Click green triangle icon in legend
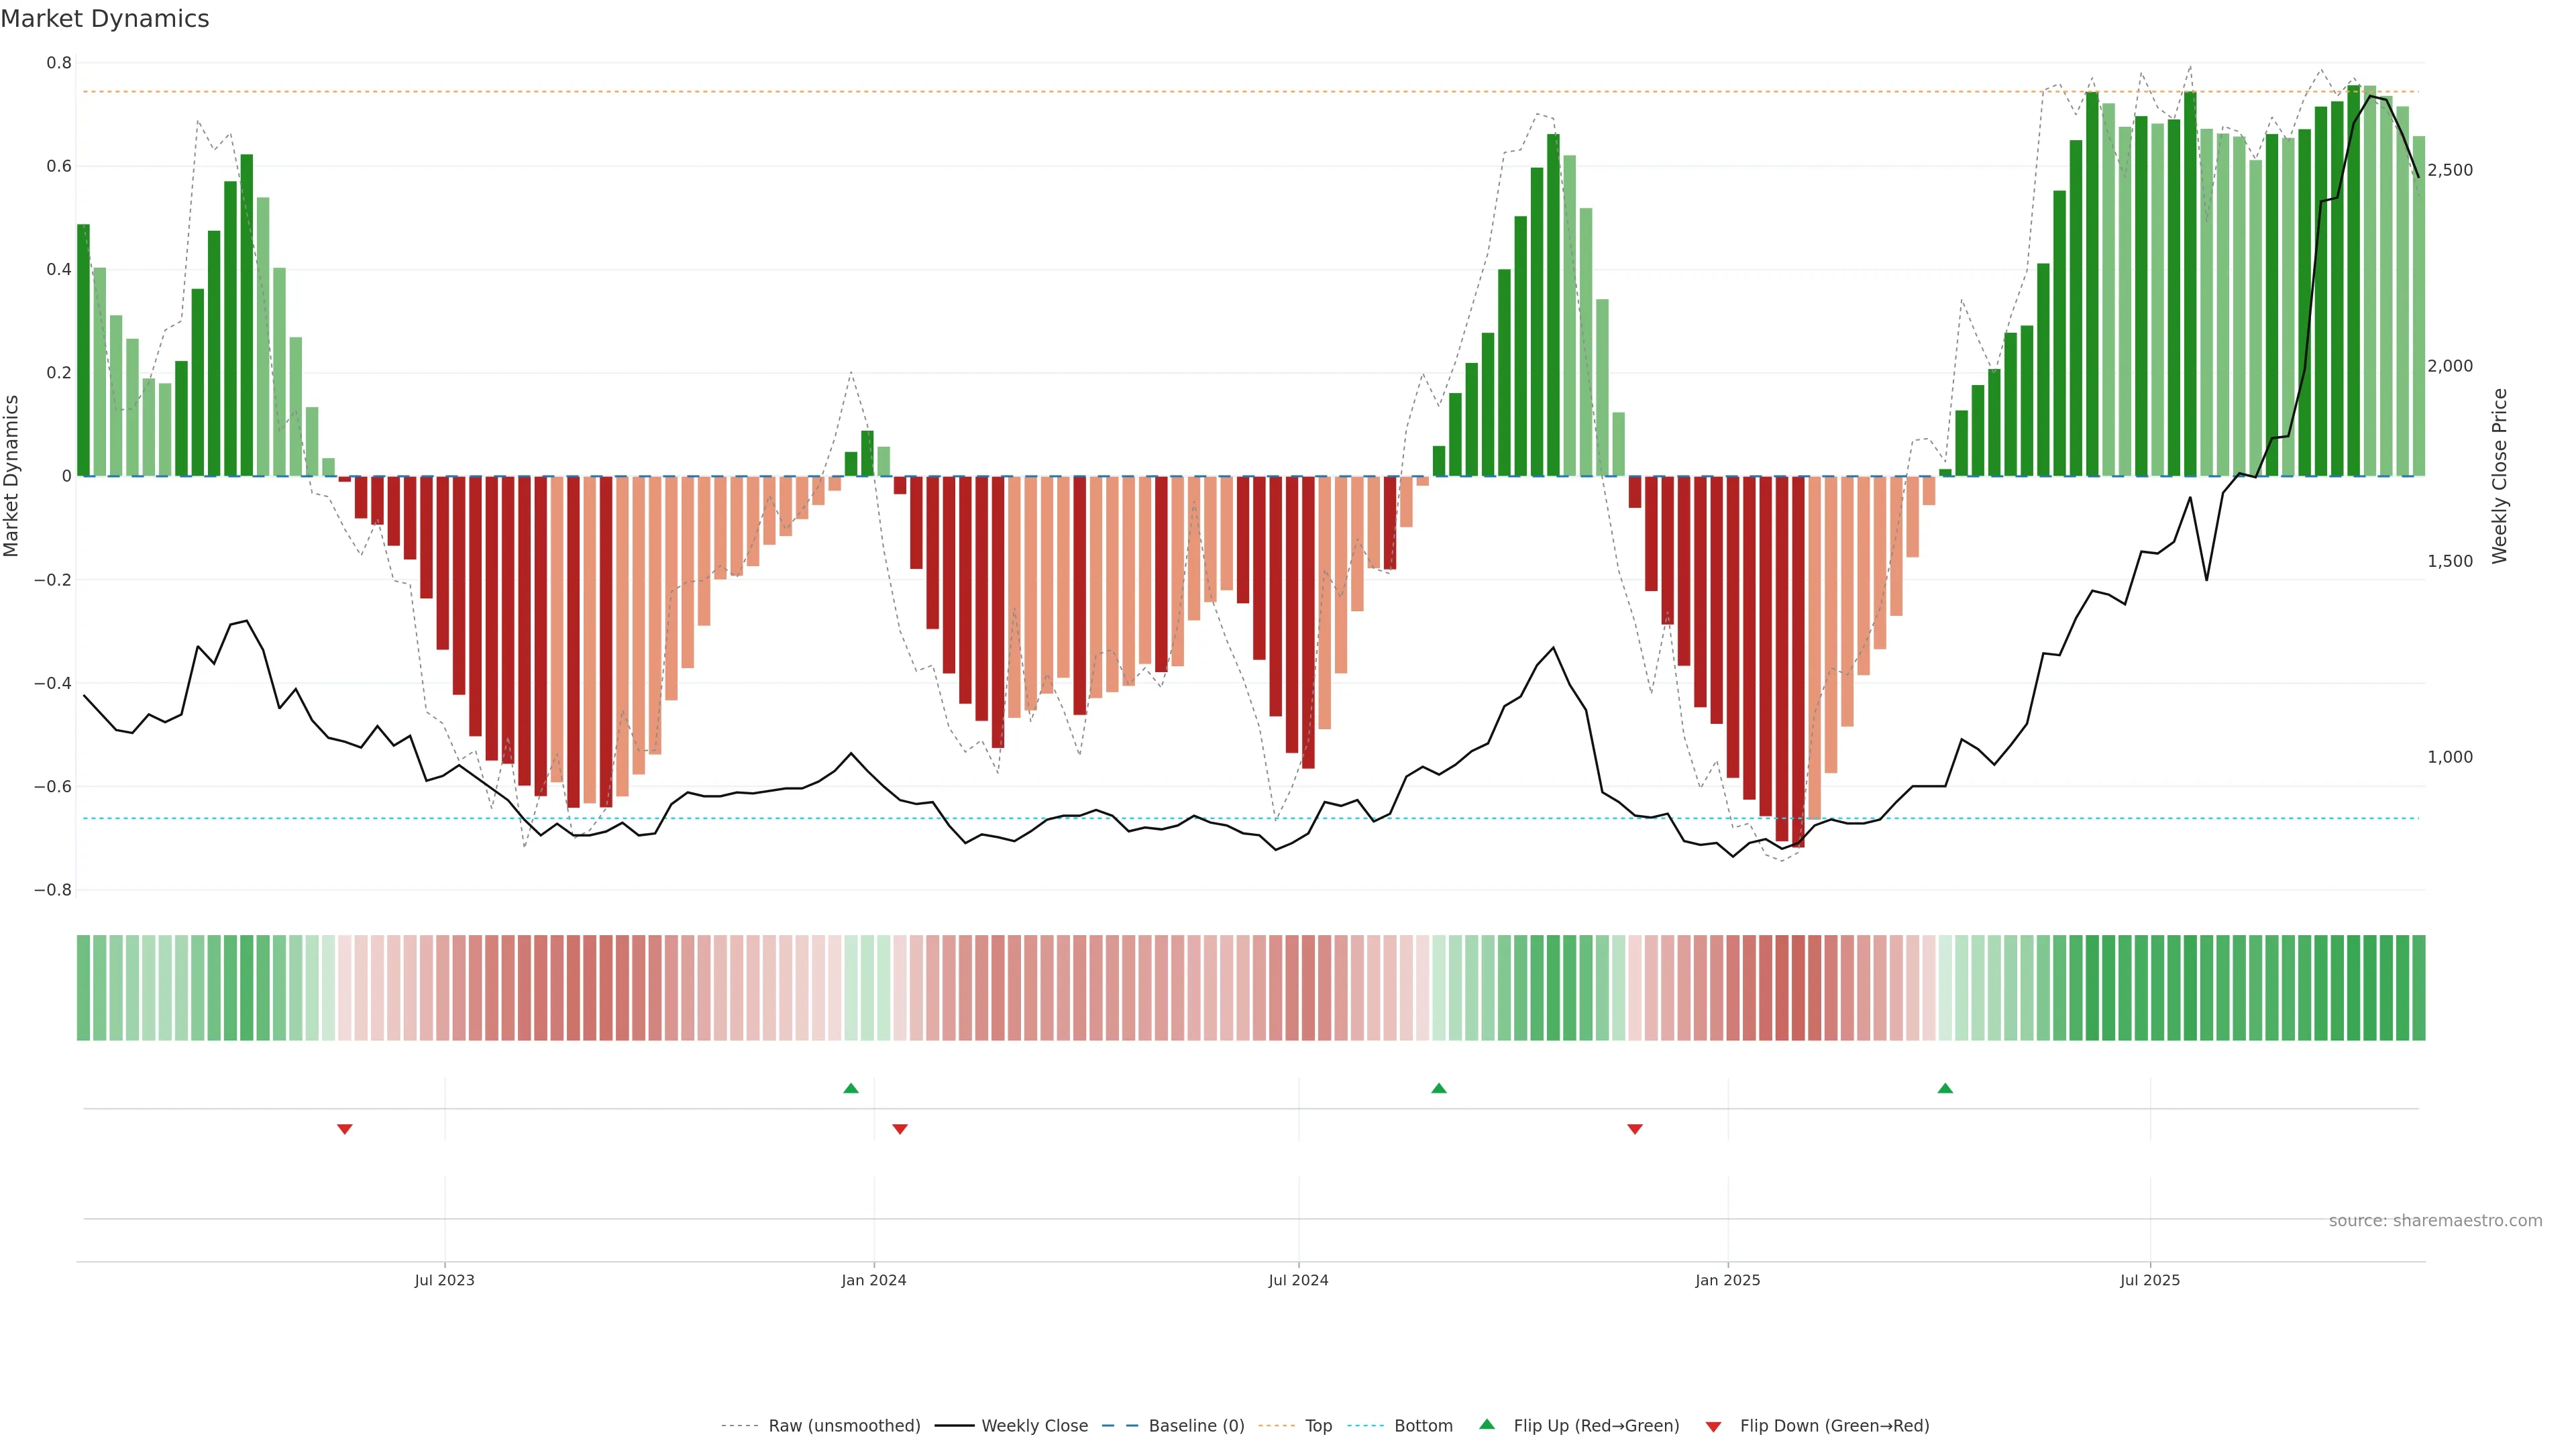 1486,1424
